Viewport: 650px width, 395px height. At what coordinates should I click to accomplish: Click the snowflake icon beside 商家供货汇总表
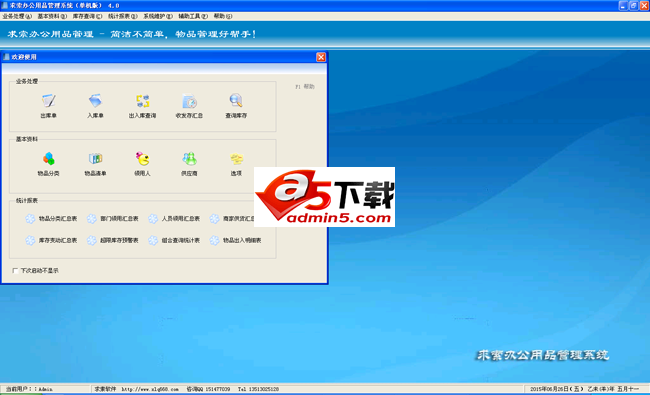point(214,218)
